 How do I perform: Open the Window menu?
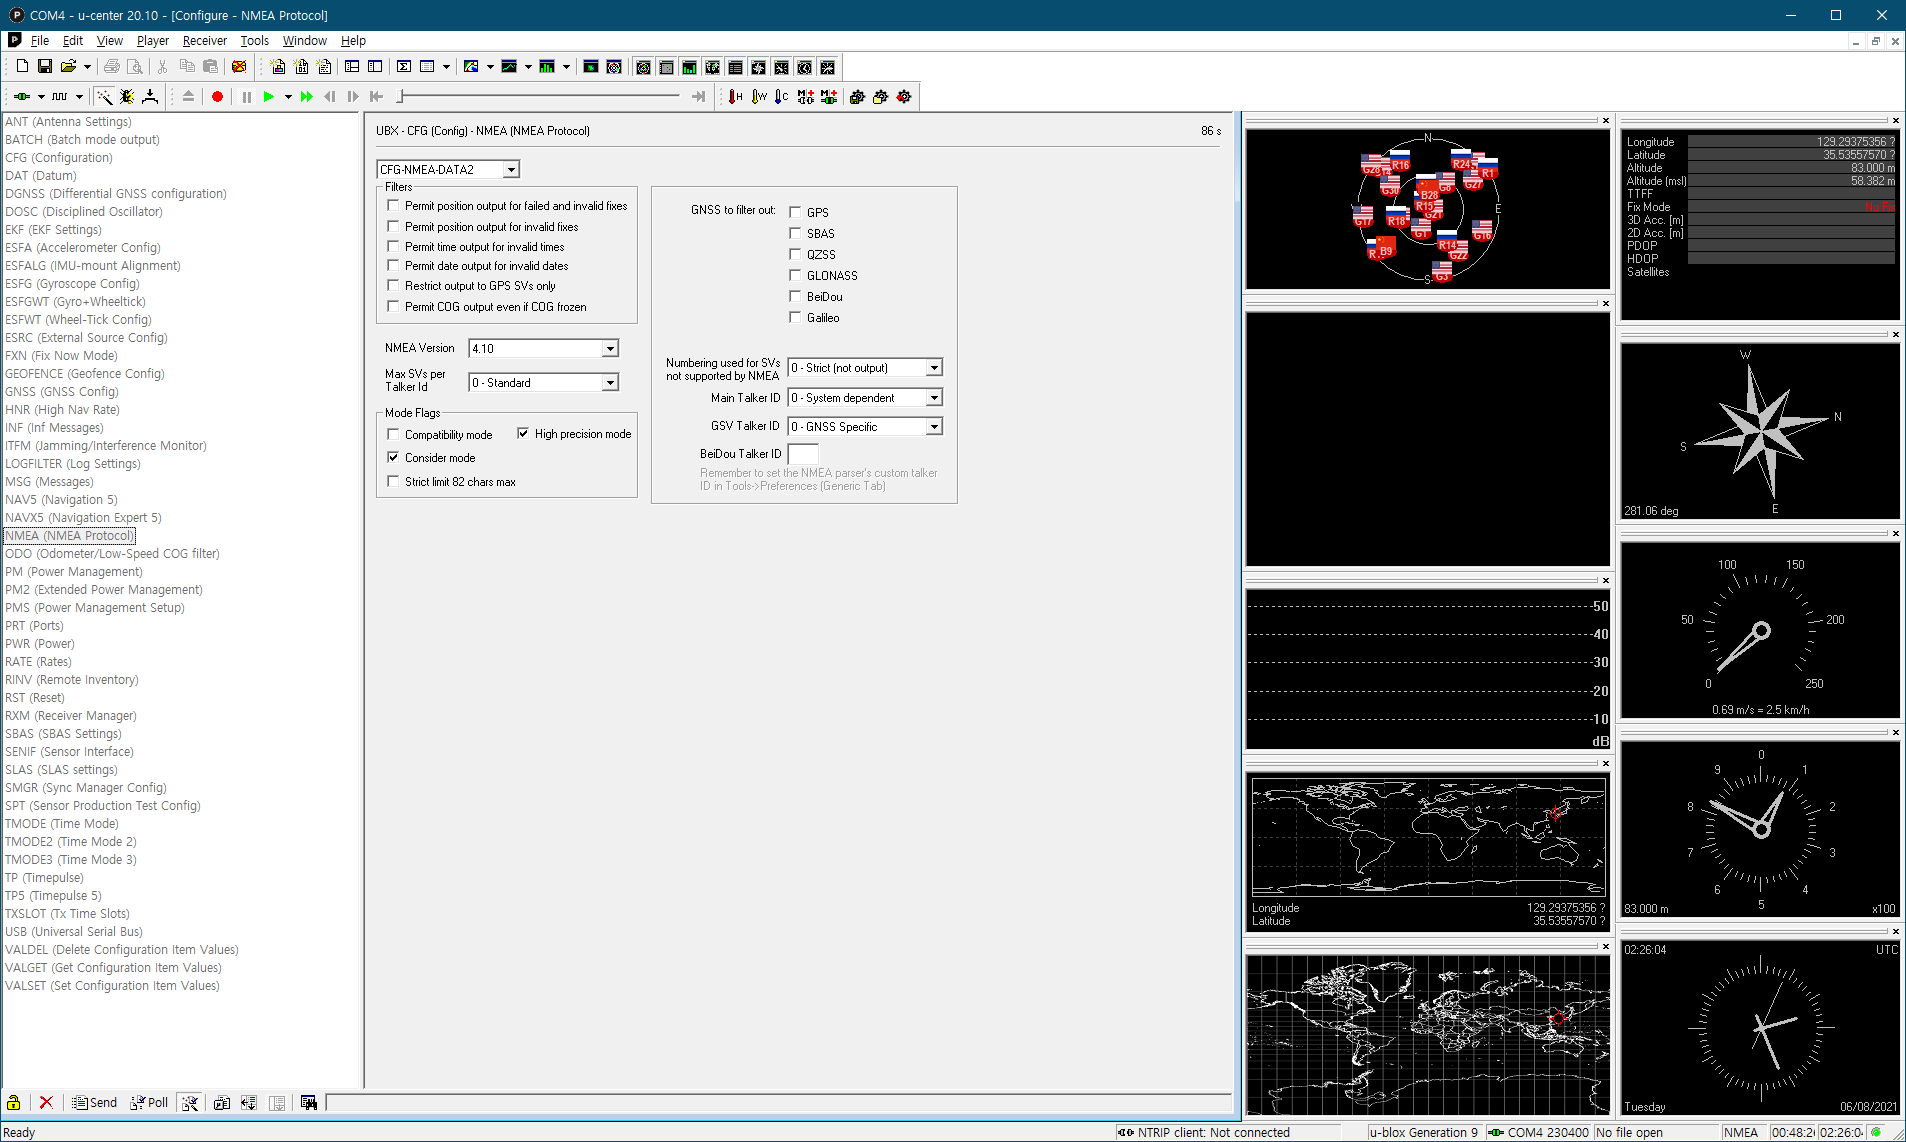pyautogui.click(x=304, y=40)
